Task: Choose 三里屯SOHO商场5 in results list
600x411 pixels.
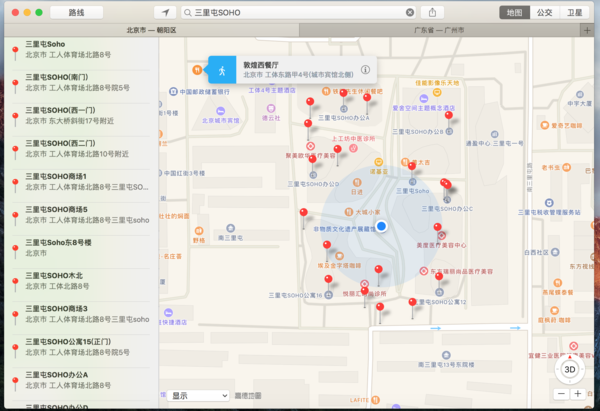Action: [x=80, y=214]
